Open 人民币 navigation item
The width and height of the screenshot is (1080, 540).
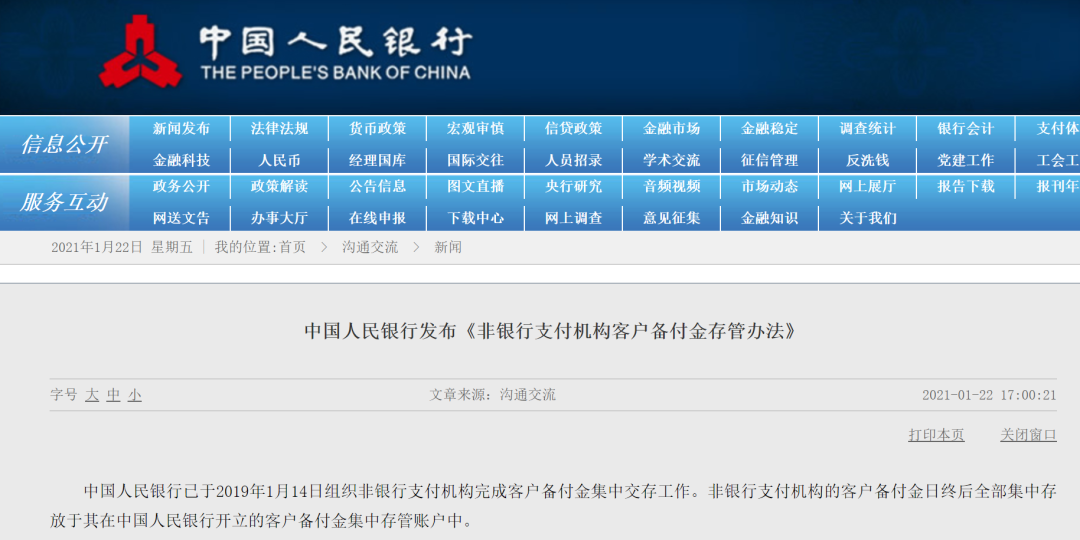[280, 160]
